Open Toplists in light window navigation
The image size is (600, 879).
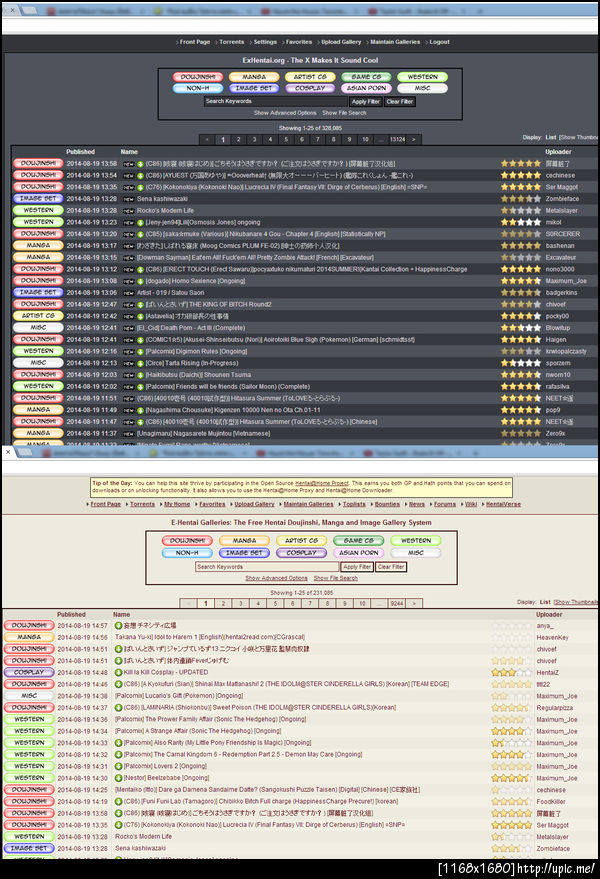(354, 505)
